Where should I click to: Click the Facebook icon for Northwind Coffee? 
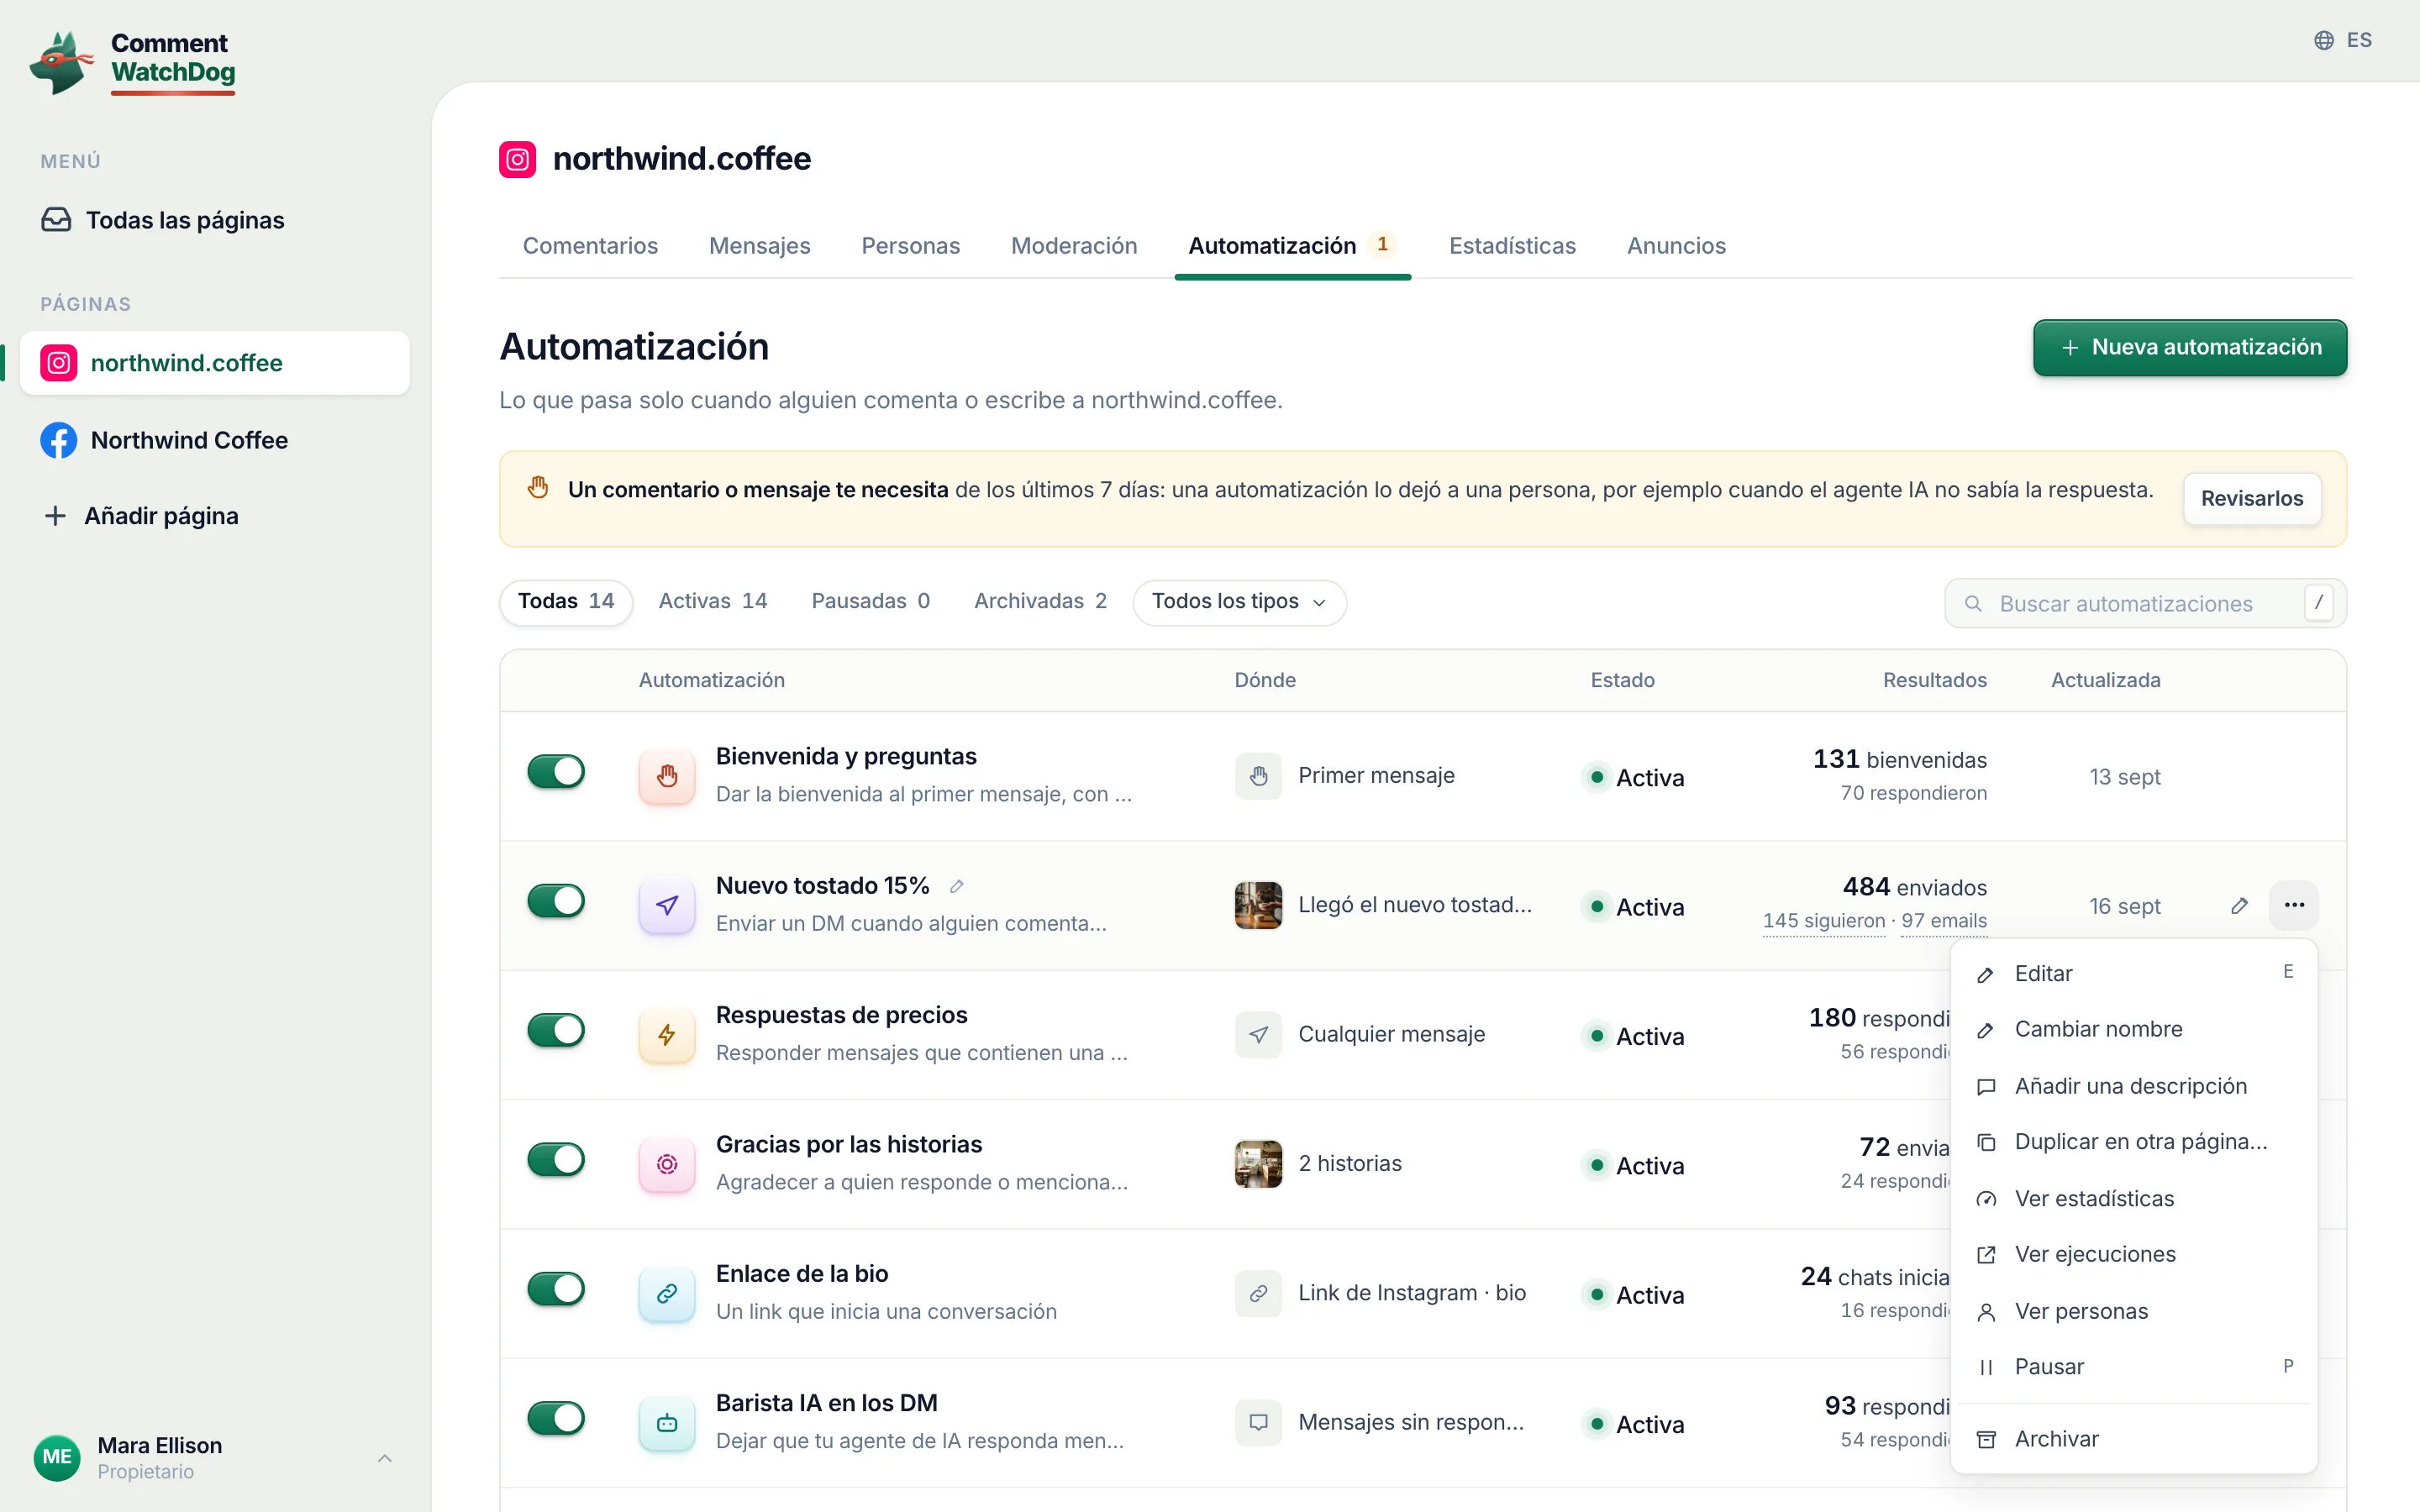58,440
